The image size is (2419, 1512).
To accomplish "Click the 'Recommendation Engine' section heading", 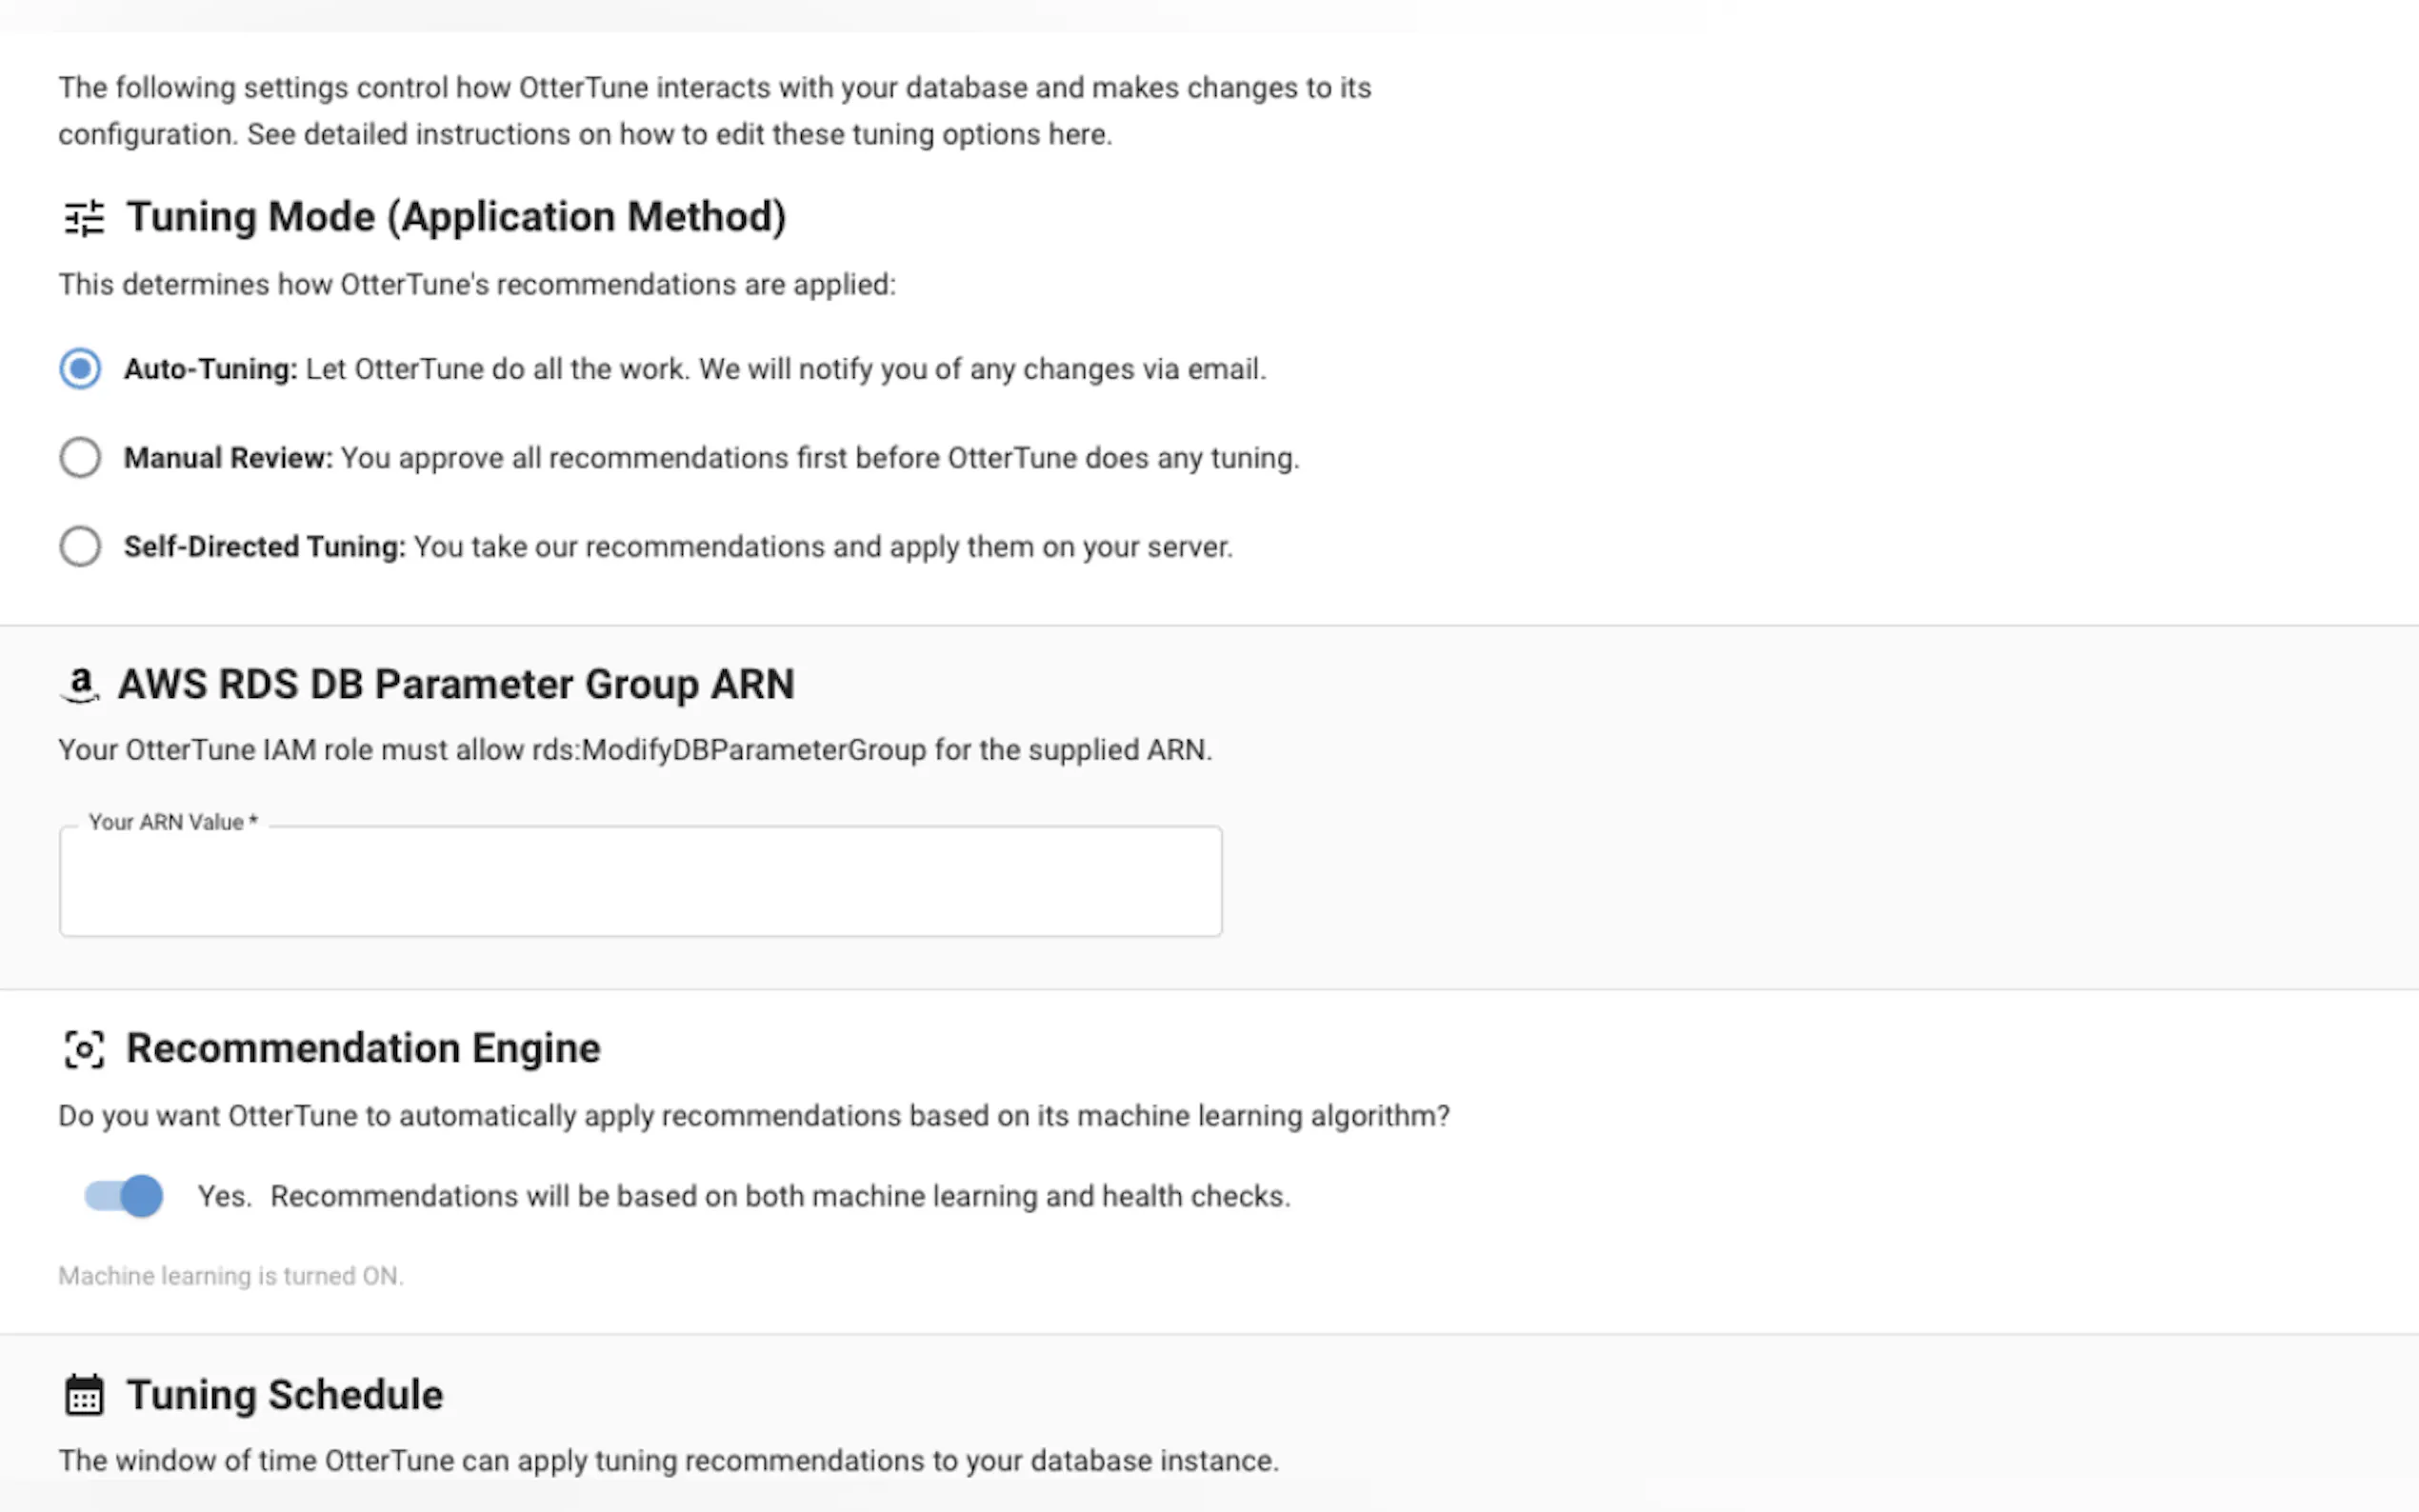I will (363, 1049).
